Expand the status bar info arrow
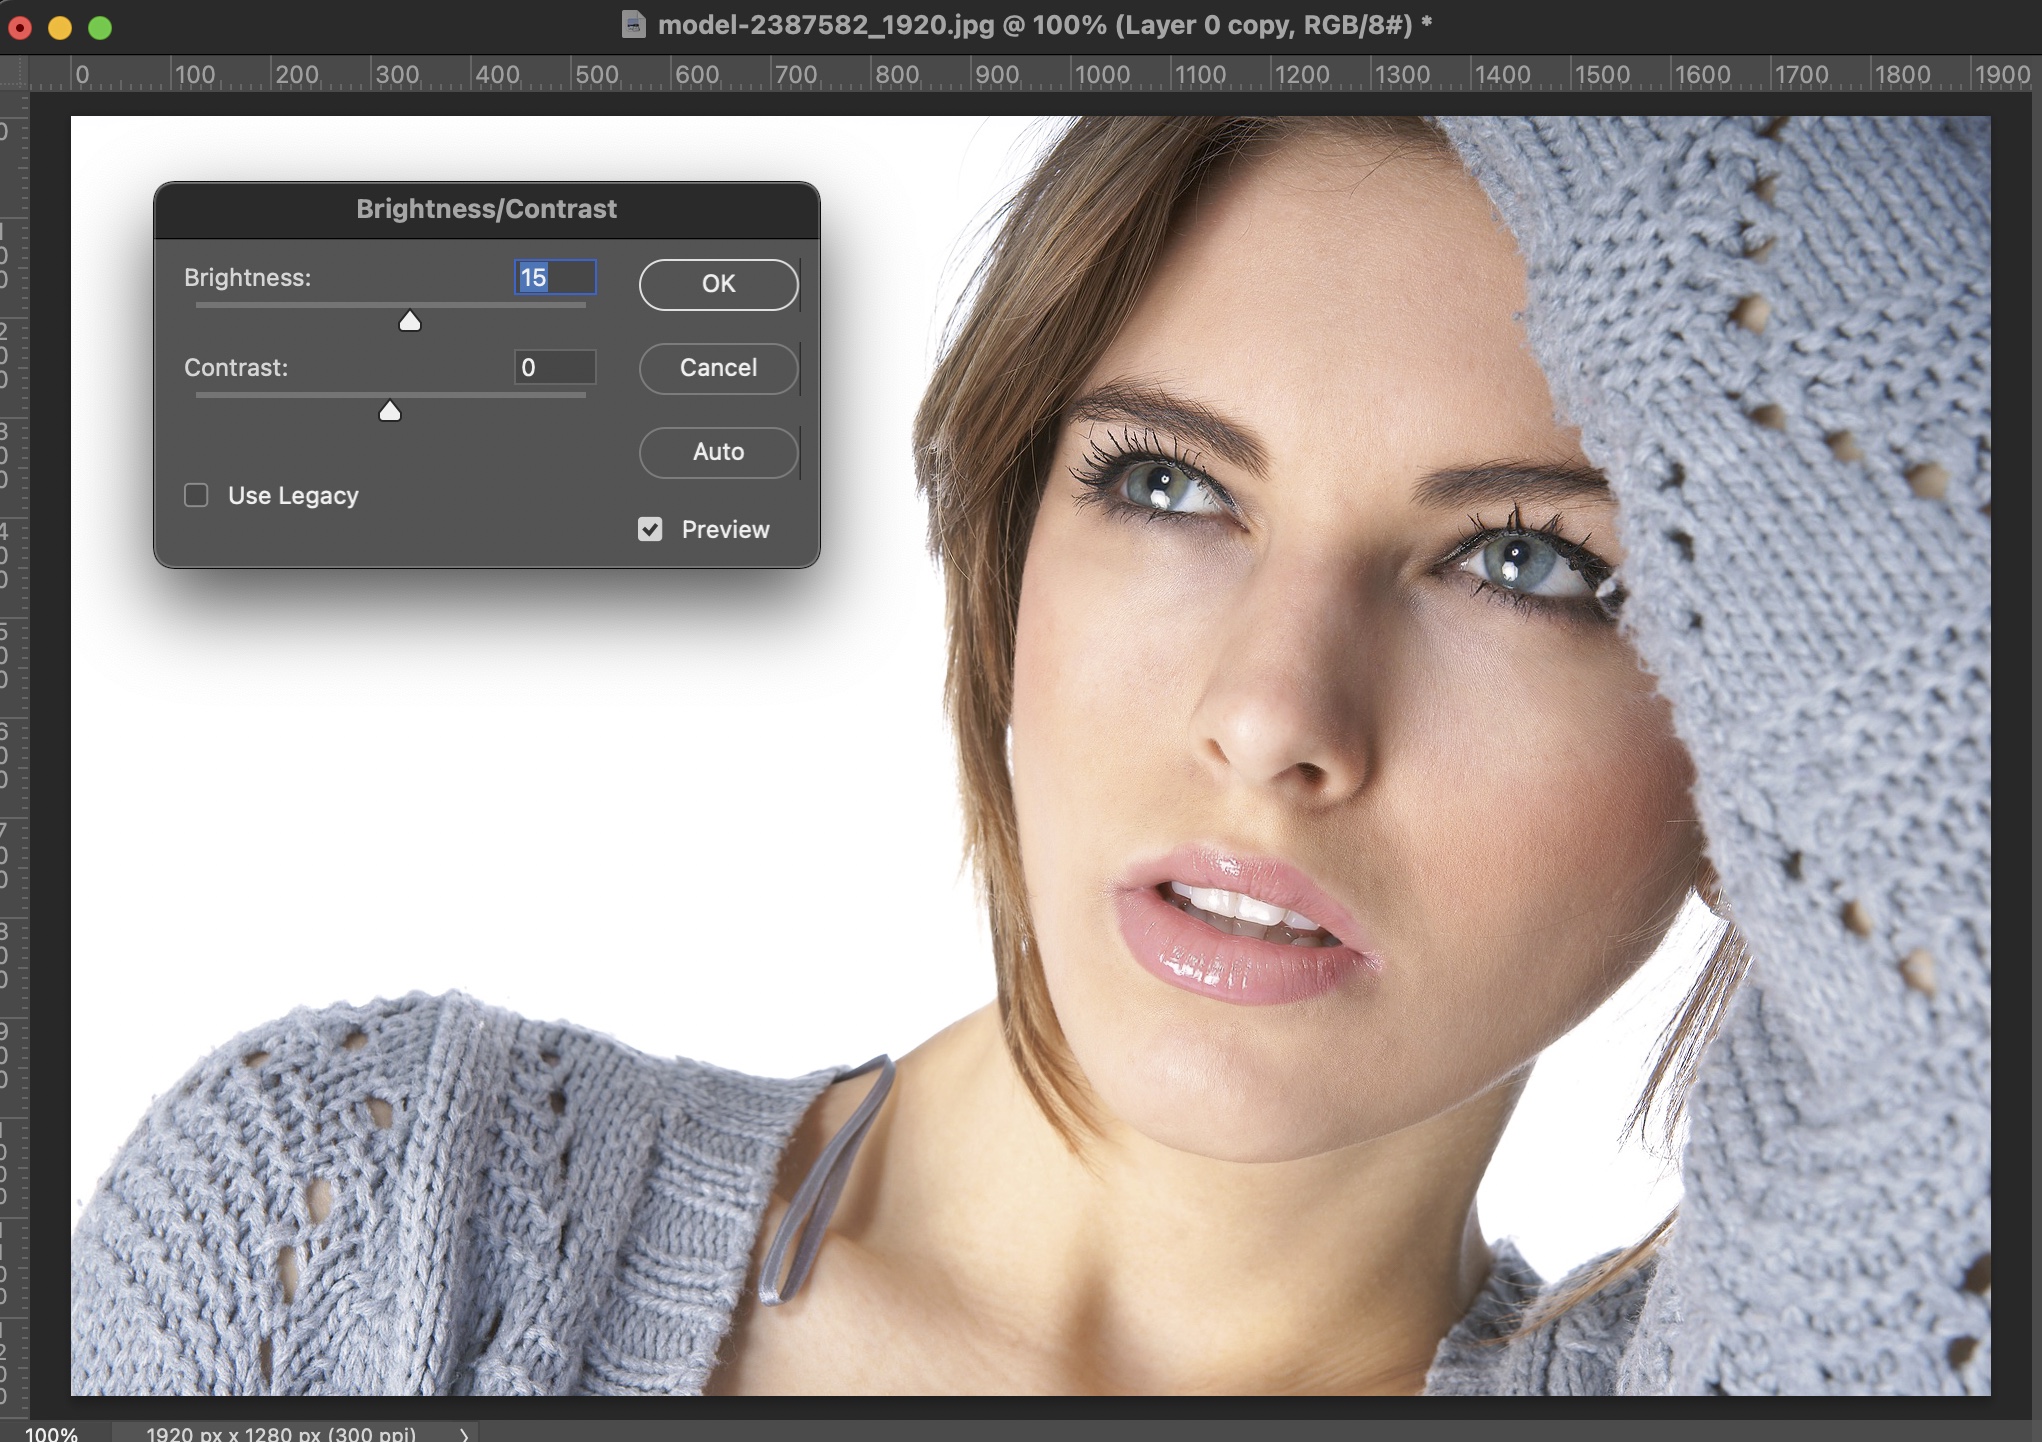The width and height of the screenshot is (2042, 1442). pyautogui.click(x=464, y=1434)
